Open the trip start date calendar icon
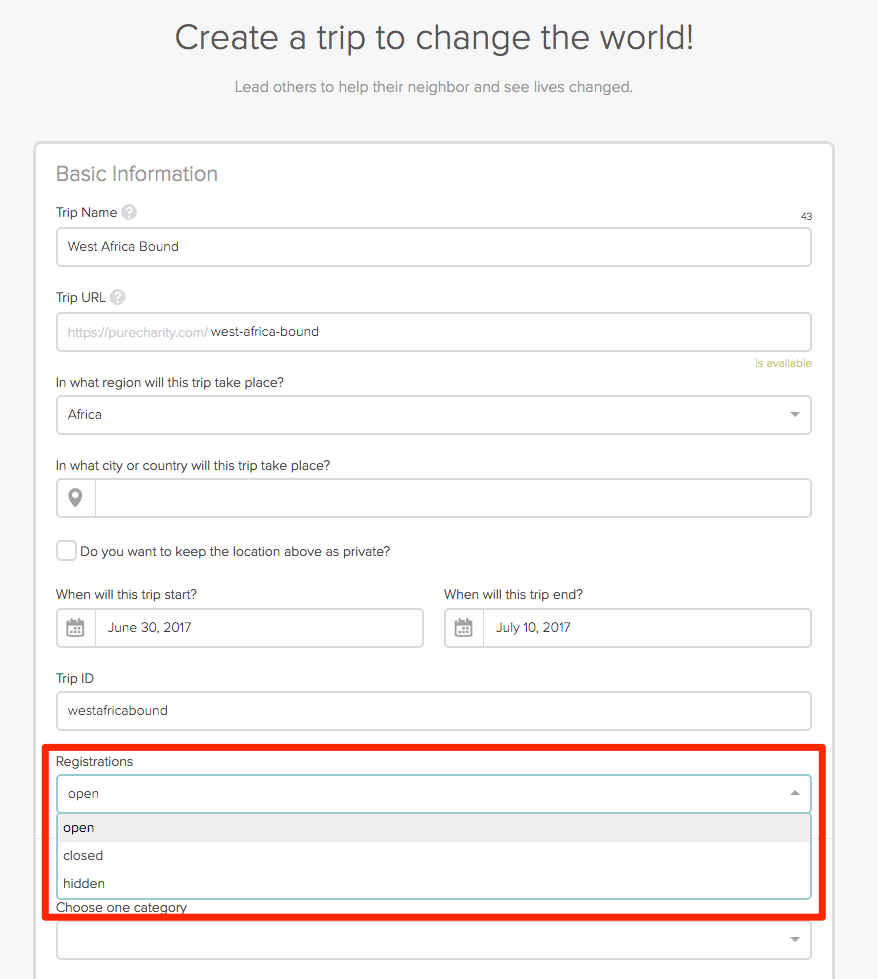The image size is (878, 979). (76, 628)
